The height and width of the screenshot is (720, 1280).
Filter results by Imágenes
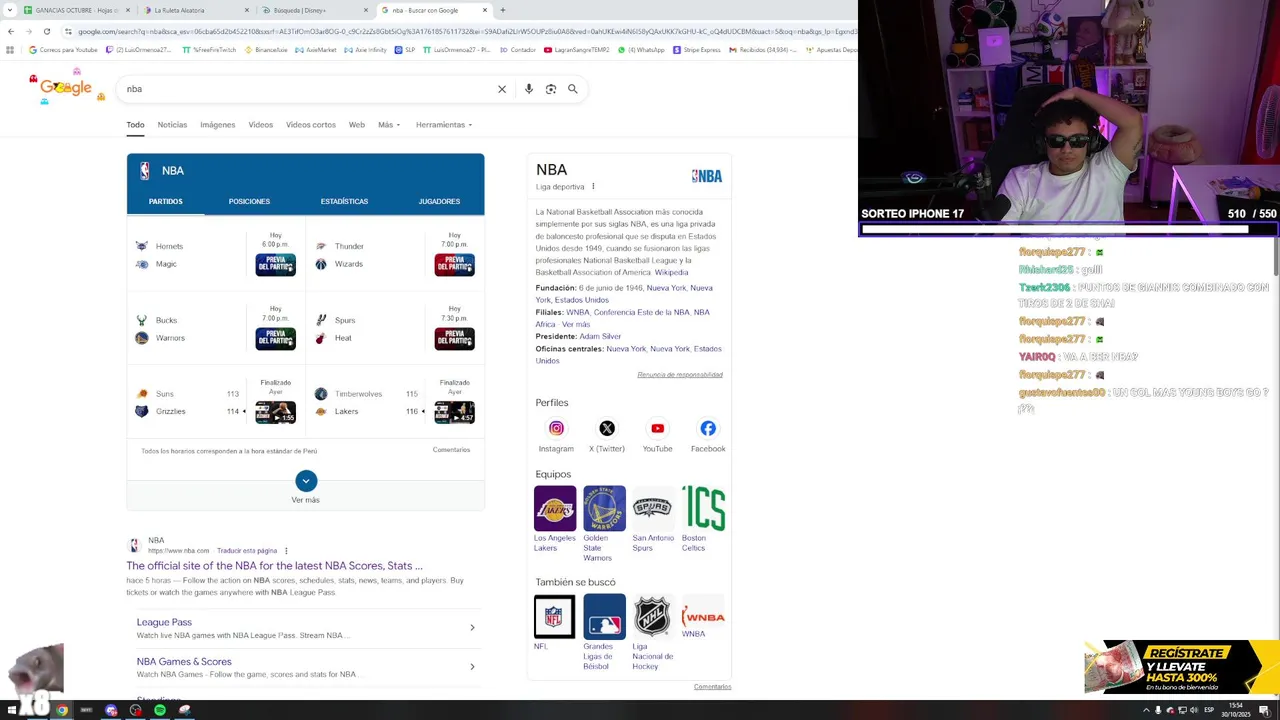point(217,125)
